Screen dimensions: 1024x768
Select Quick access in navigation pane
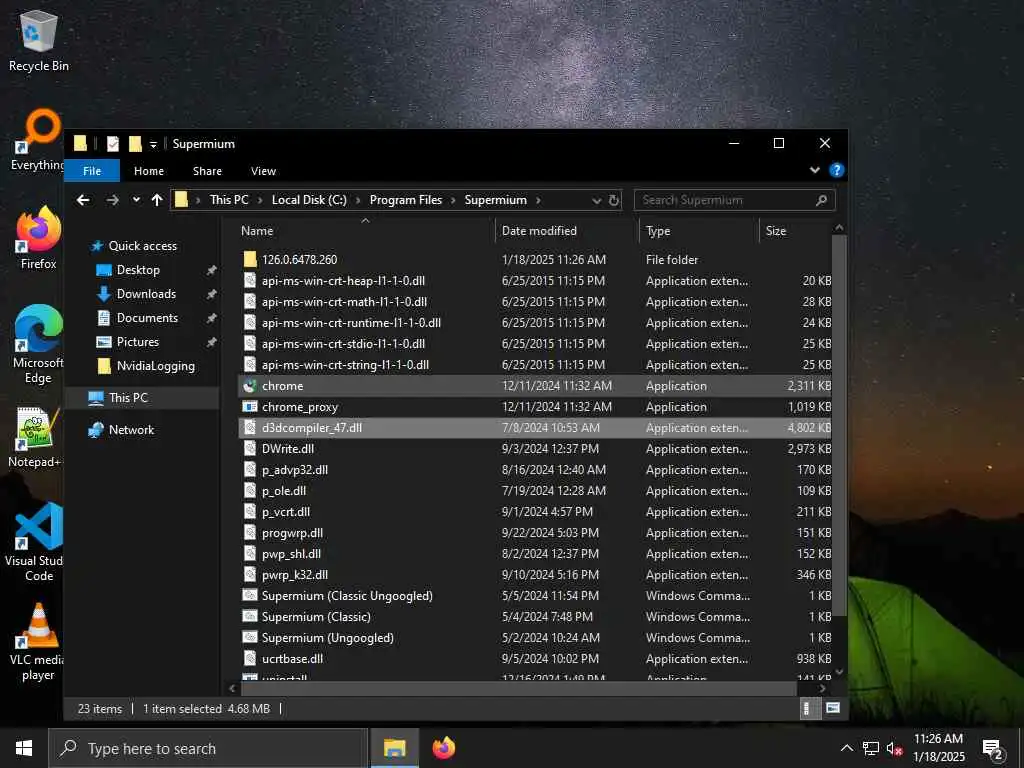point(142,246)
